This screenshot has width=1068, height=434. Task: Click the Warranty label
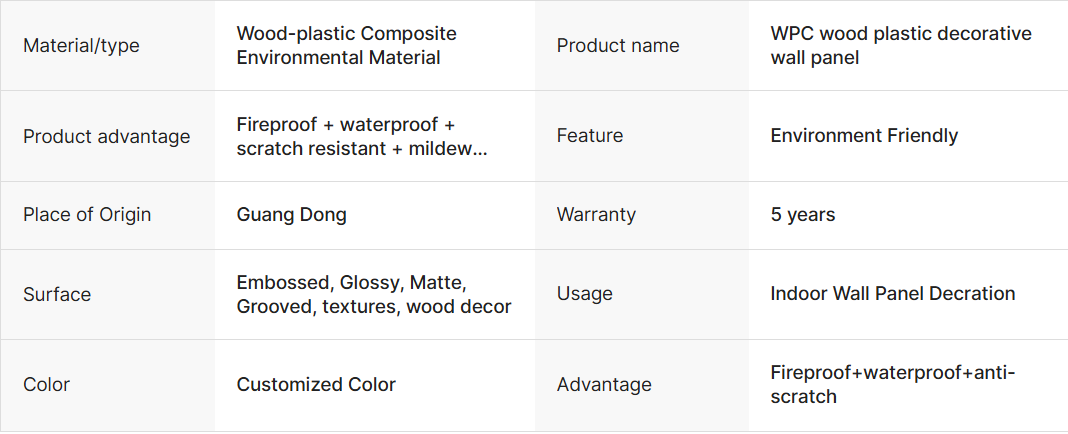596,215
